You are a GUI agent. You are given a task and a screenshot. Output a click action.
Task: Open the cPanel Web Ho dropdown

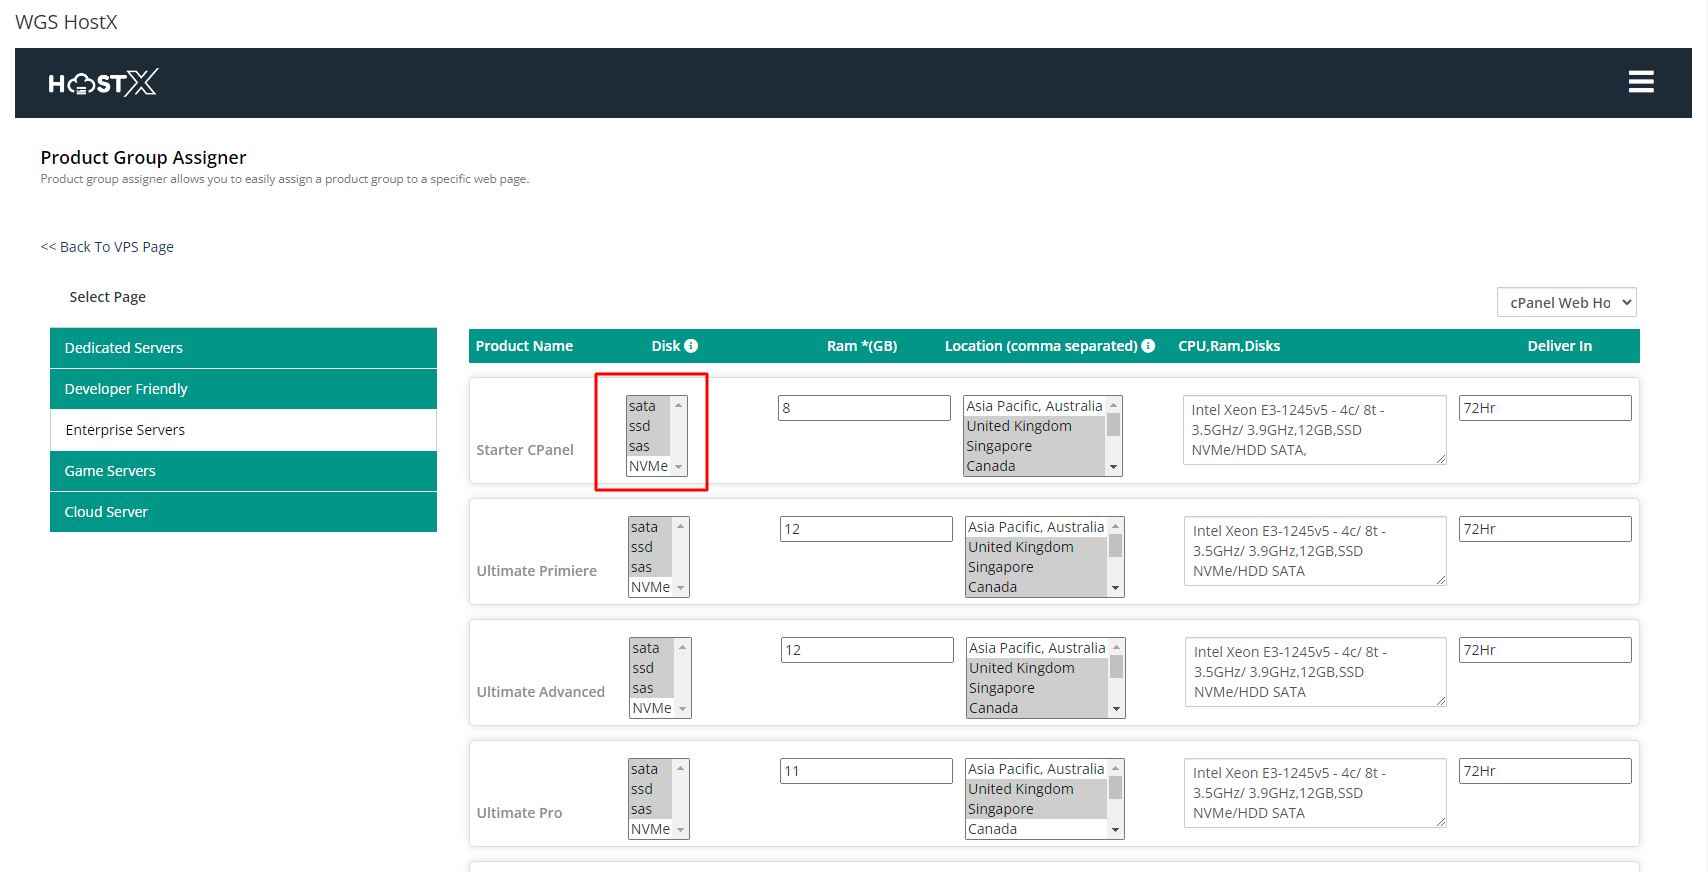pos(1566,303)
